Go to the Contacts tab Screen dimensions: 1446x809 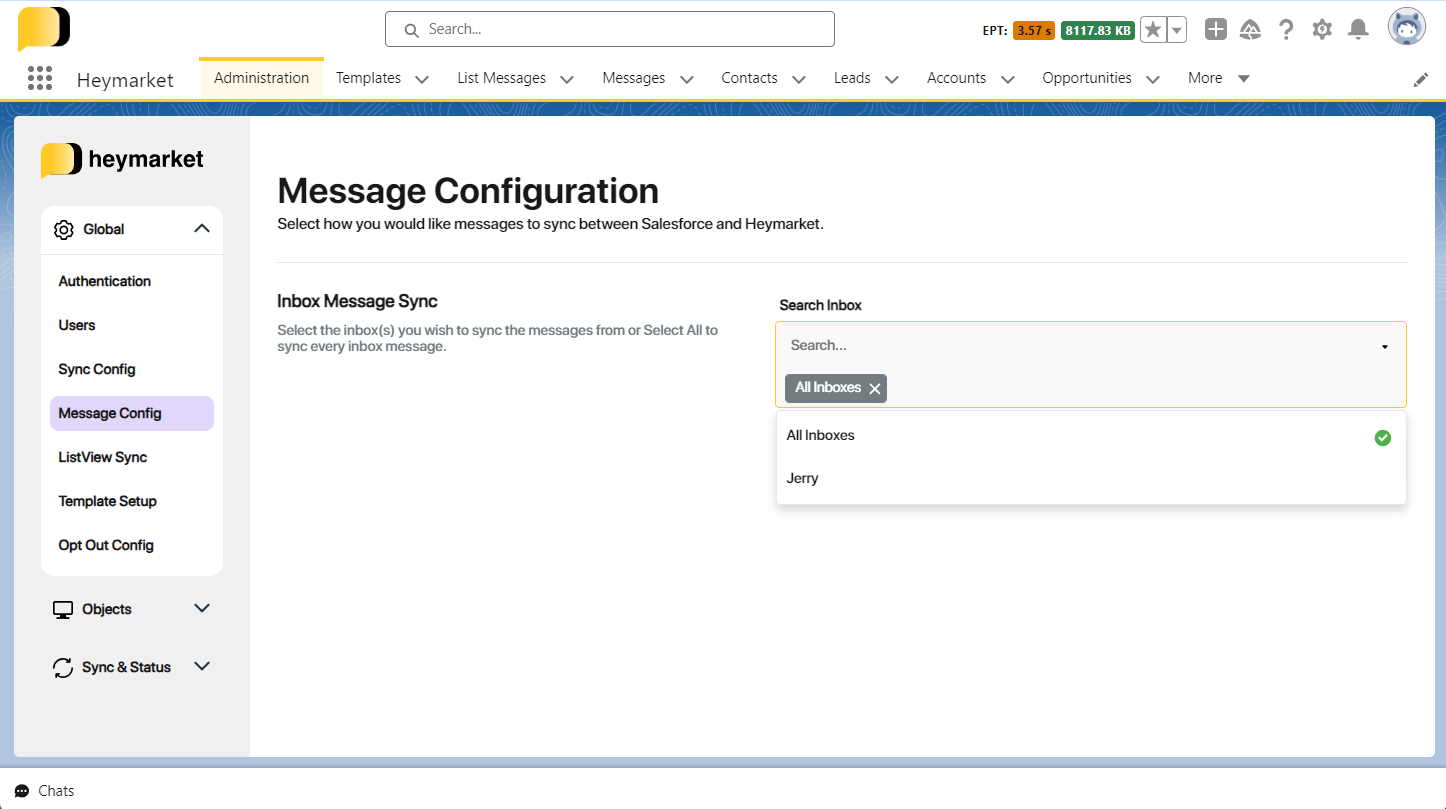[749, 78]
